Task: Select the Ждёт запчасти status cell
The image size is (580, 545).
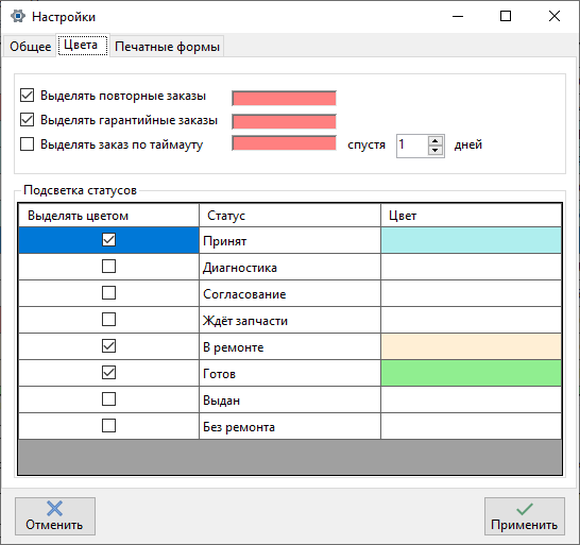Action: [290, 320]
